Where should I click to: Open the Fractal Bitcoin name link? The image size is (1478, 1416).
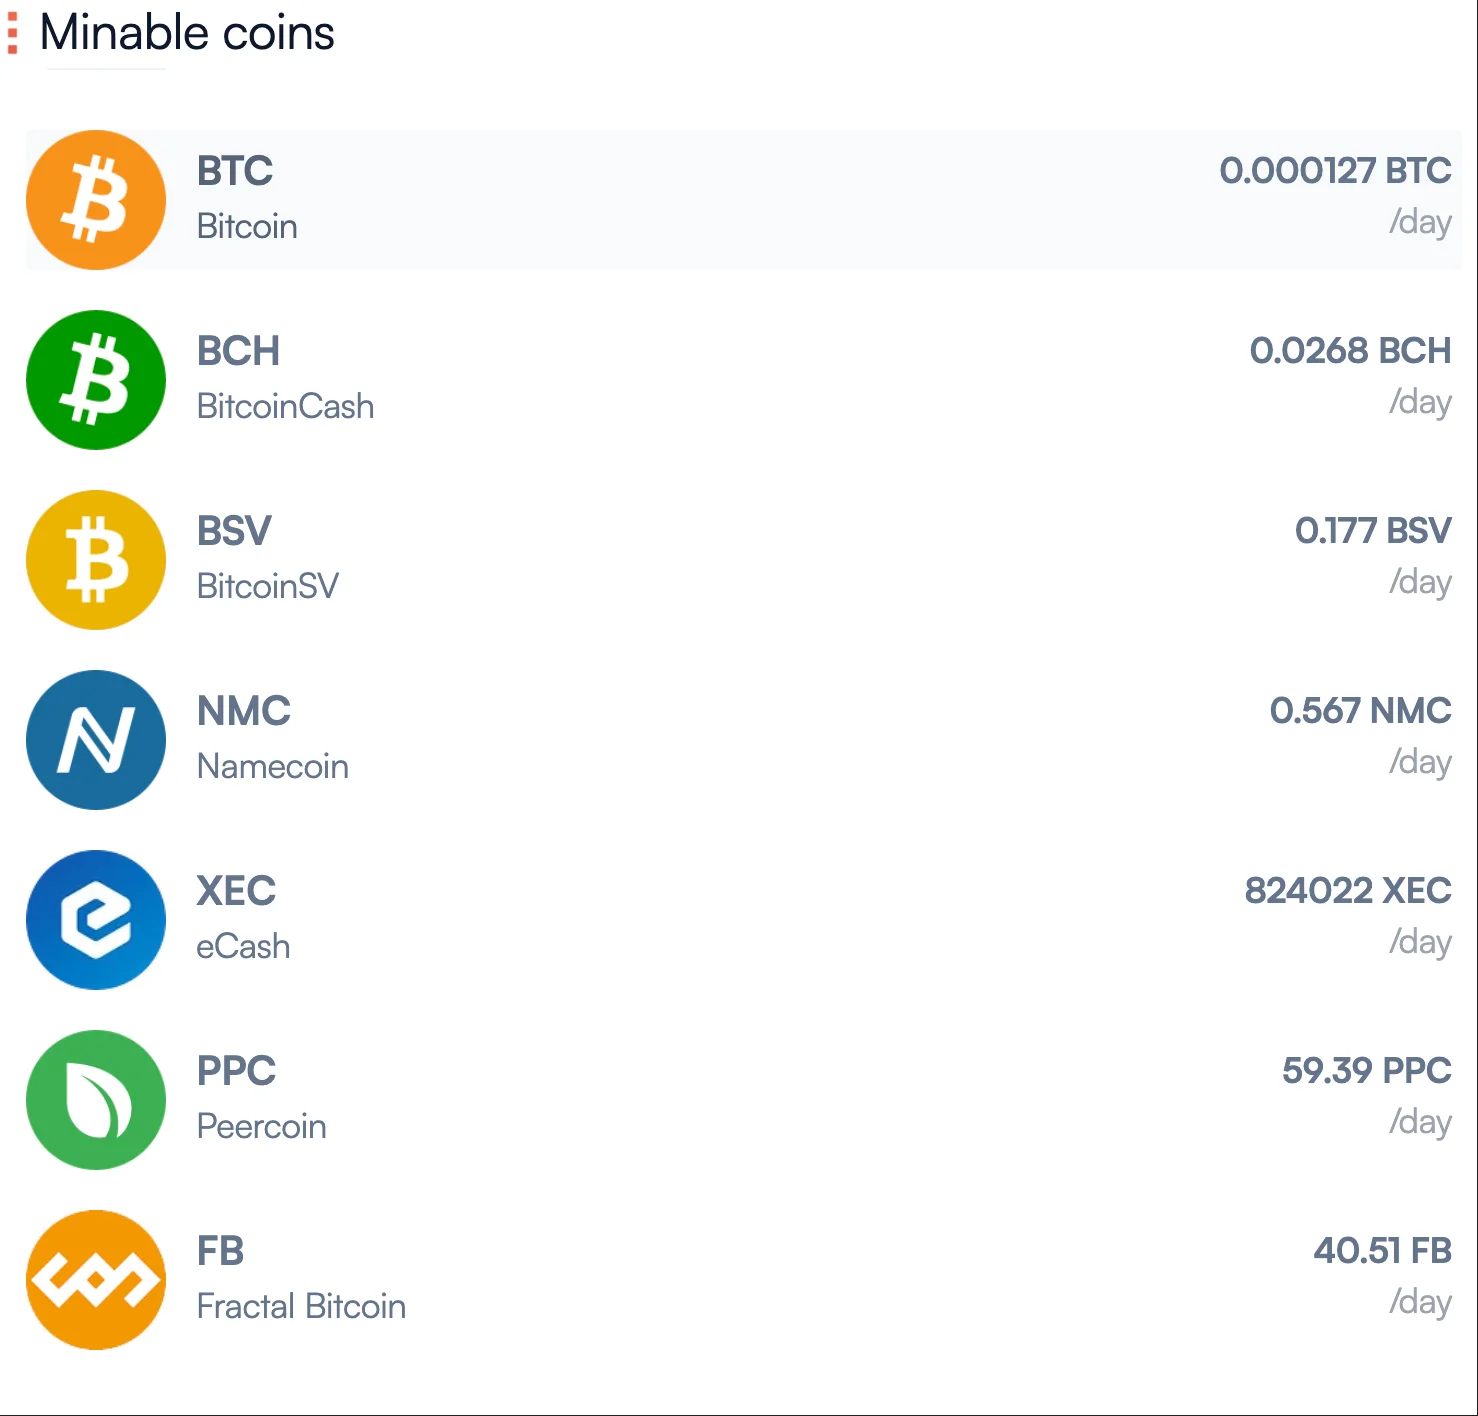[x=301, y=1306]
